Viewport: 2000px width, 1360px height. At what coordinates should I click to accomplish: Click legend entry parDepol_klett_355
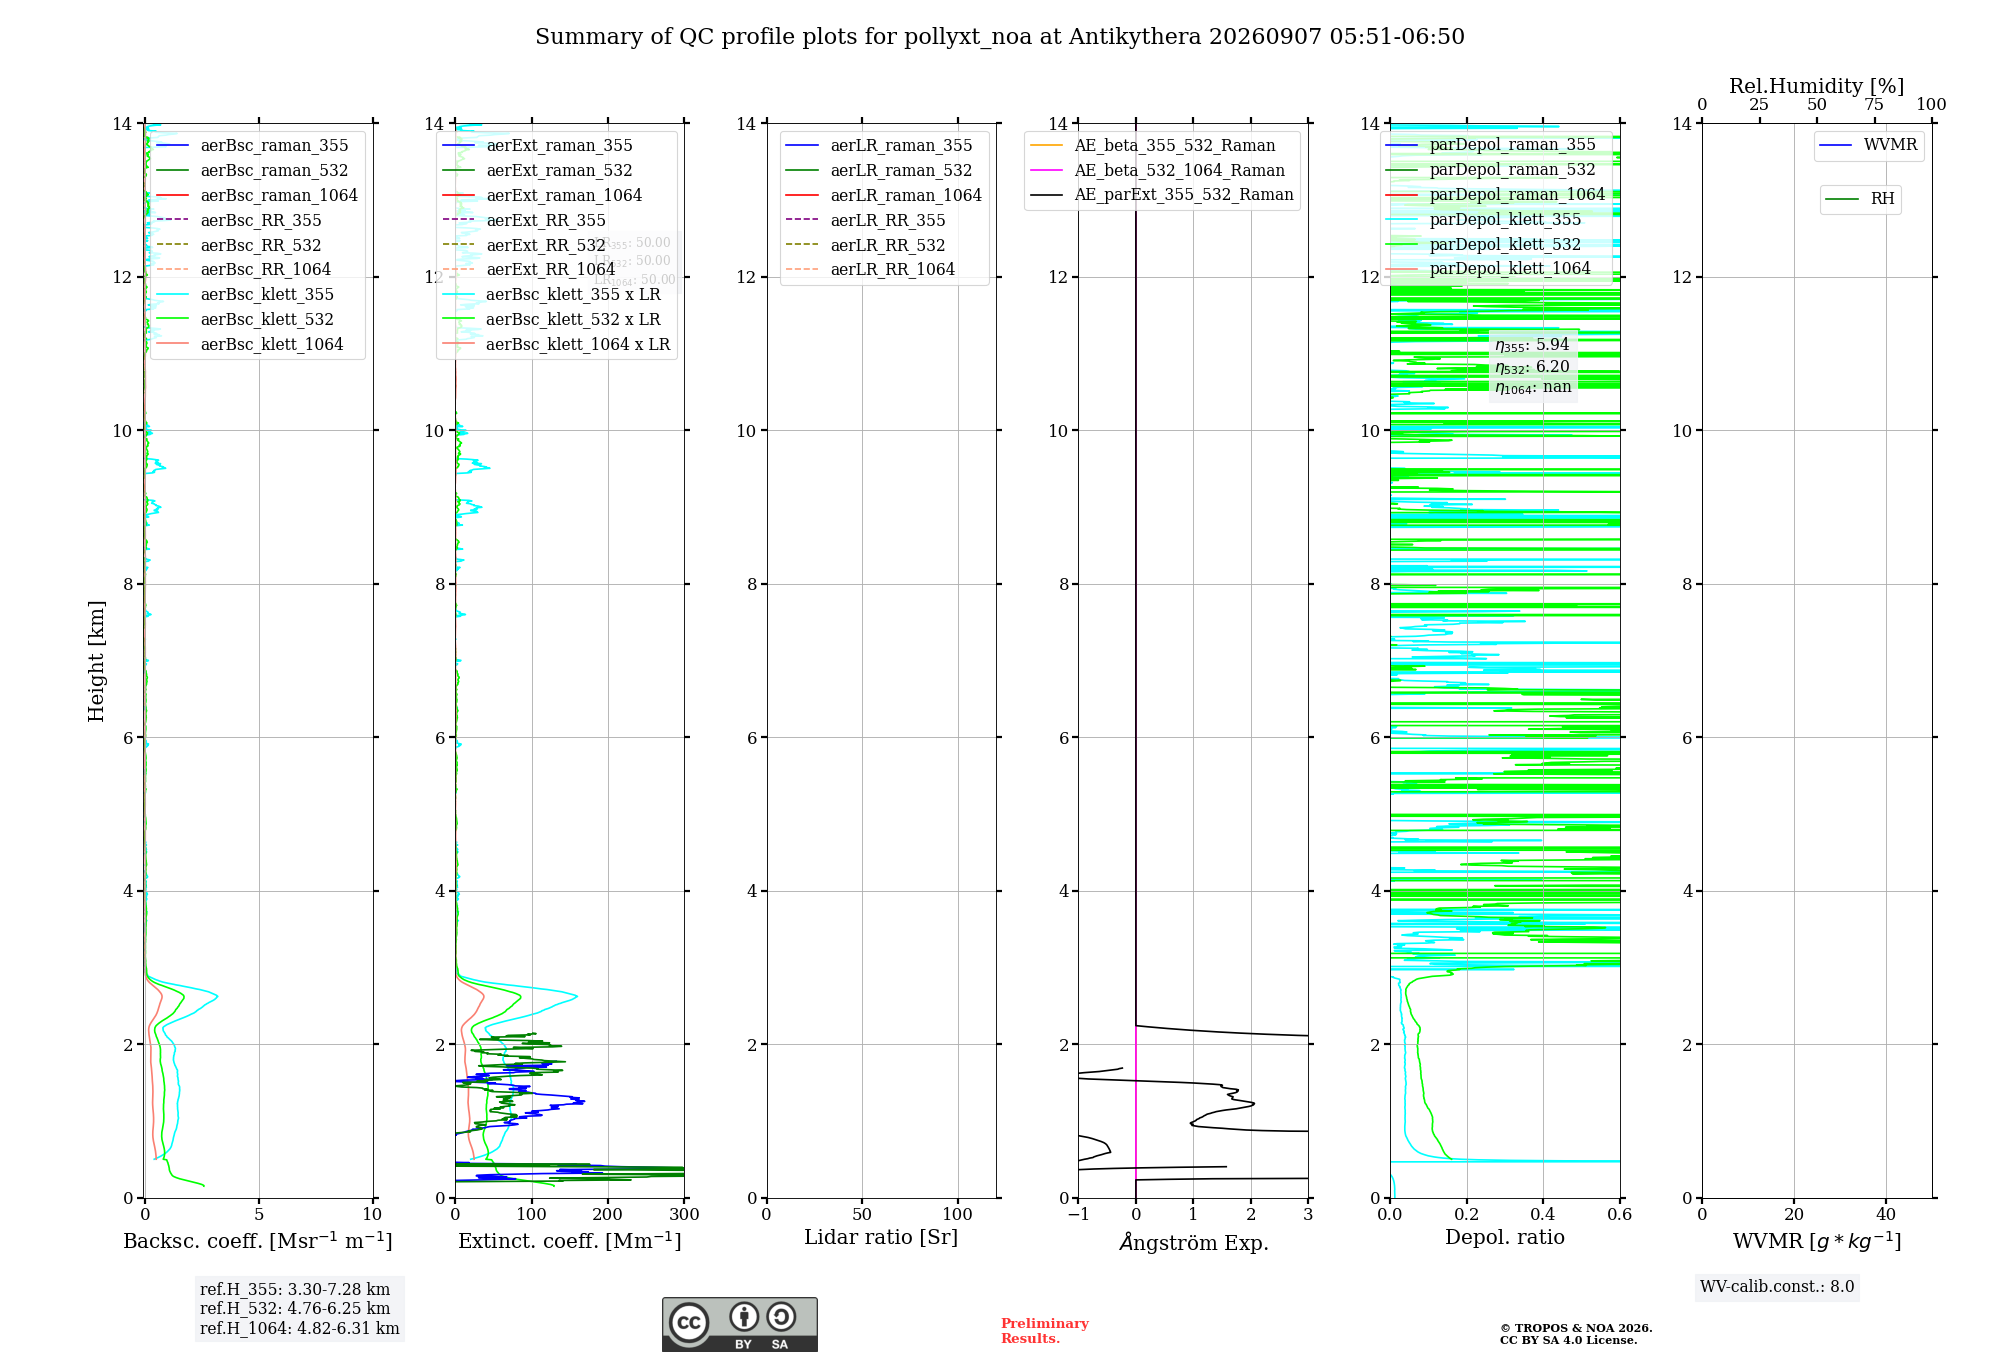click(1484, 219)
